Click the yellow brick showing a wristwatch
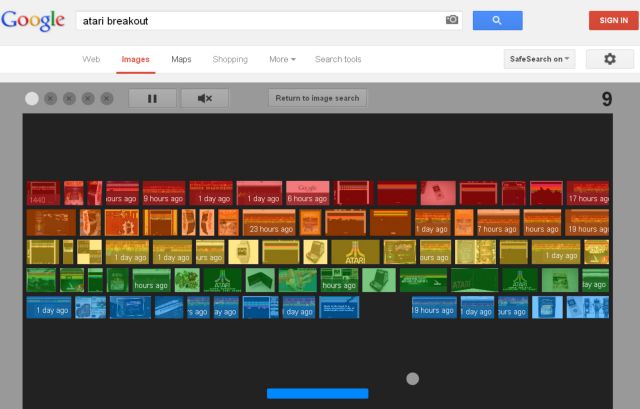The width and height of the screenshot is (640, 409). coord(243,252)
